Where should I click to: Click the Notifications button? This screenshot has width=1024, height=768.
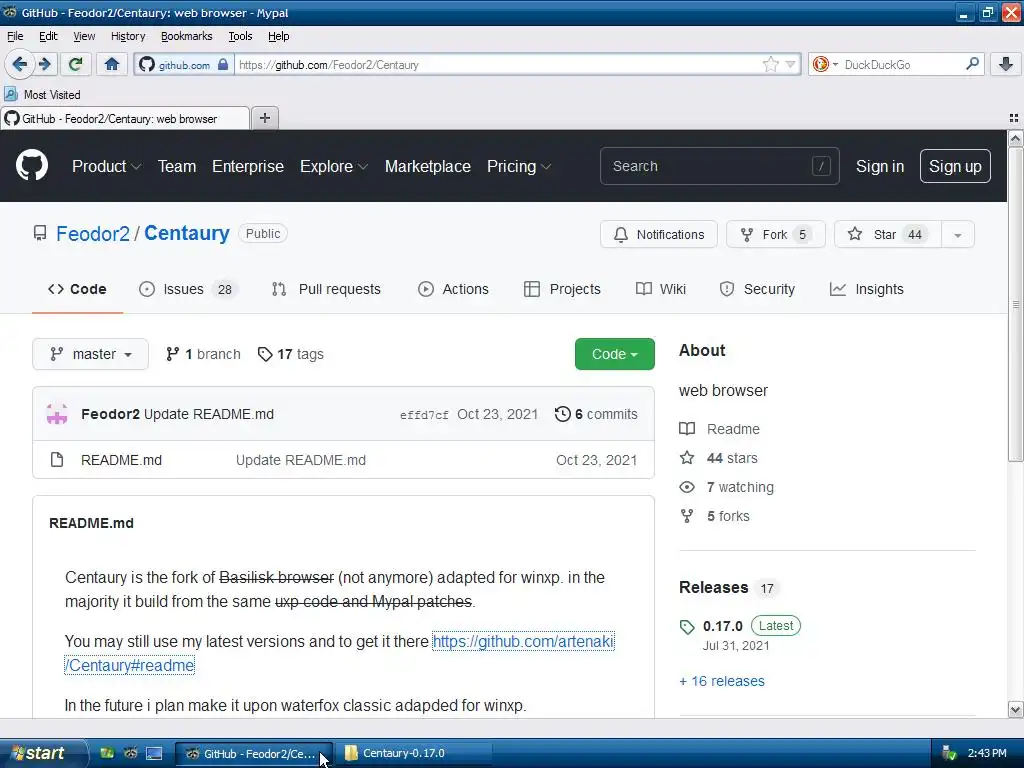pyautogui.click(x=659, y=234)
